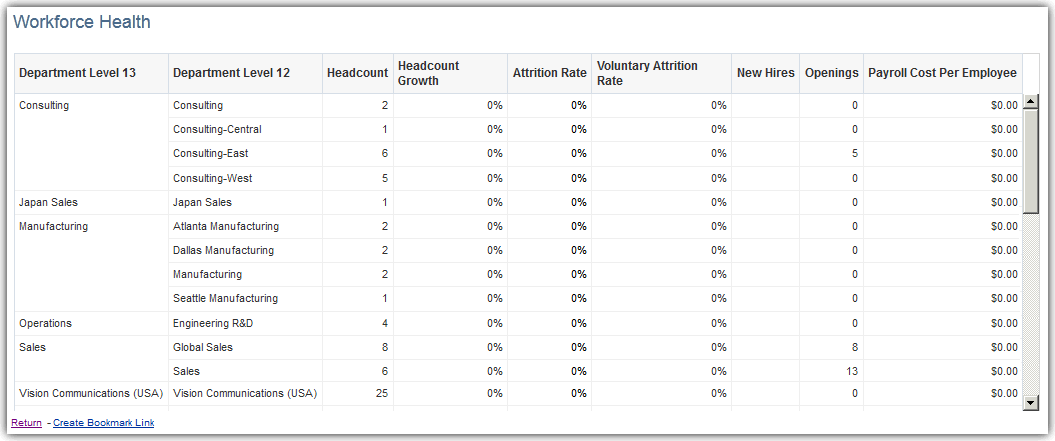Select the Consulting-East row cell

tap(246, 154)
